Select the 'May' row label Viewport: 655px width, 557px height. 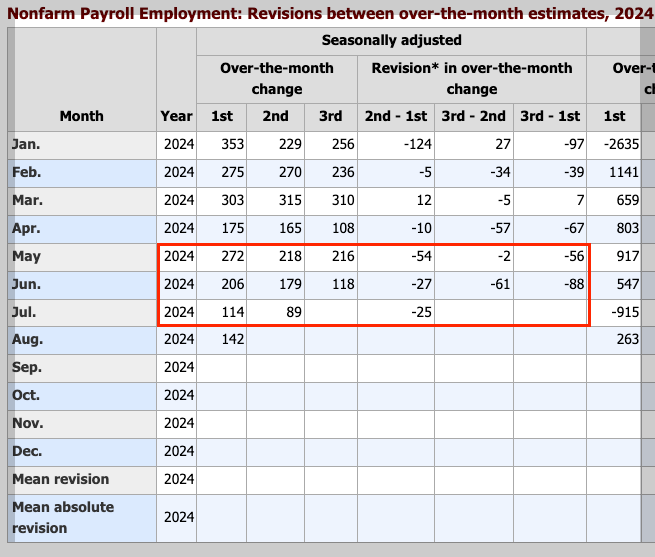pos(26,256)
